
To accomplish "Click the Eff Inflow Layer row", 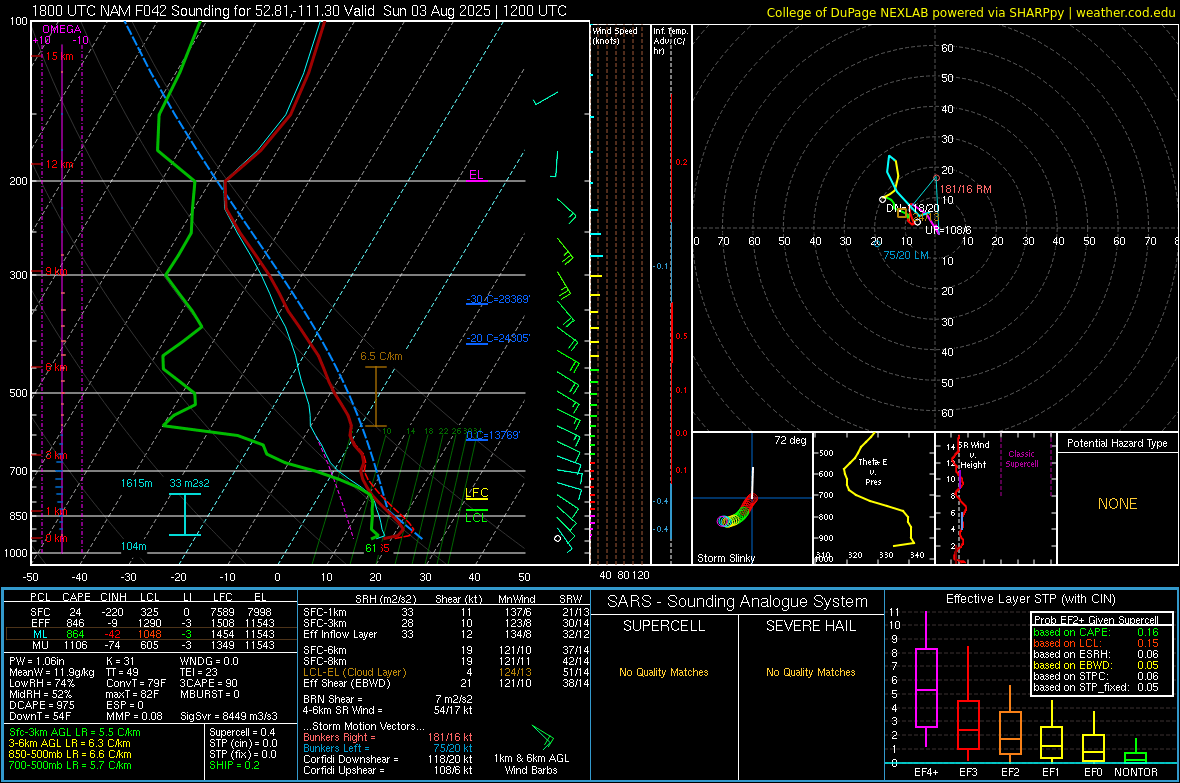I will 446,634.
